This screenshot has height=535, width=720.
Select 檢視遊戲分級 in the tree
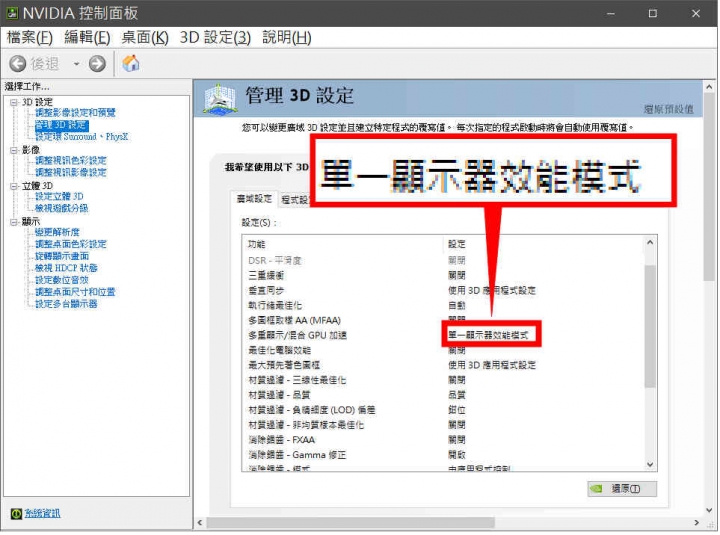tap(62, 208)
